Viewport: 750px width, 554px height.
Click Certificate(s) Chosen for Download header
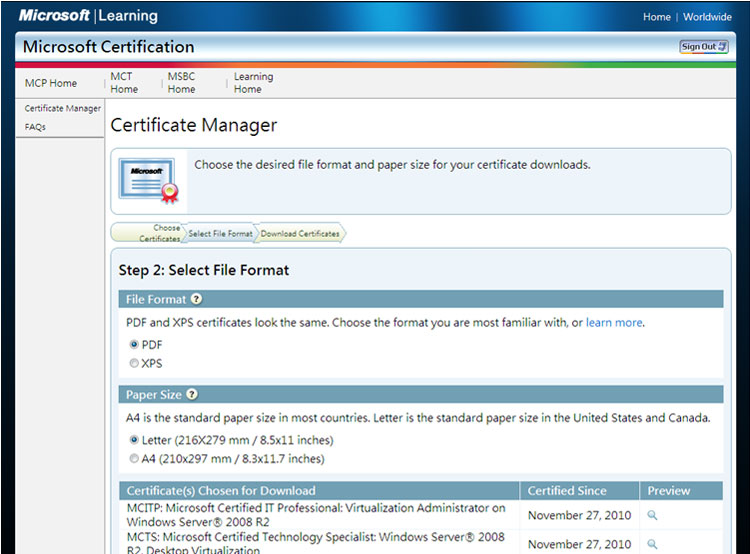tap(319, 491)
